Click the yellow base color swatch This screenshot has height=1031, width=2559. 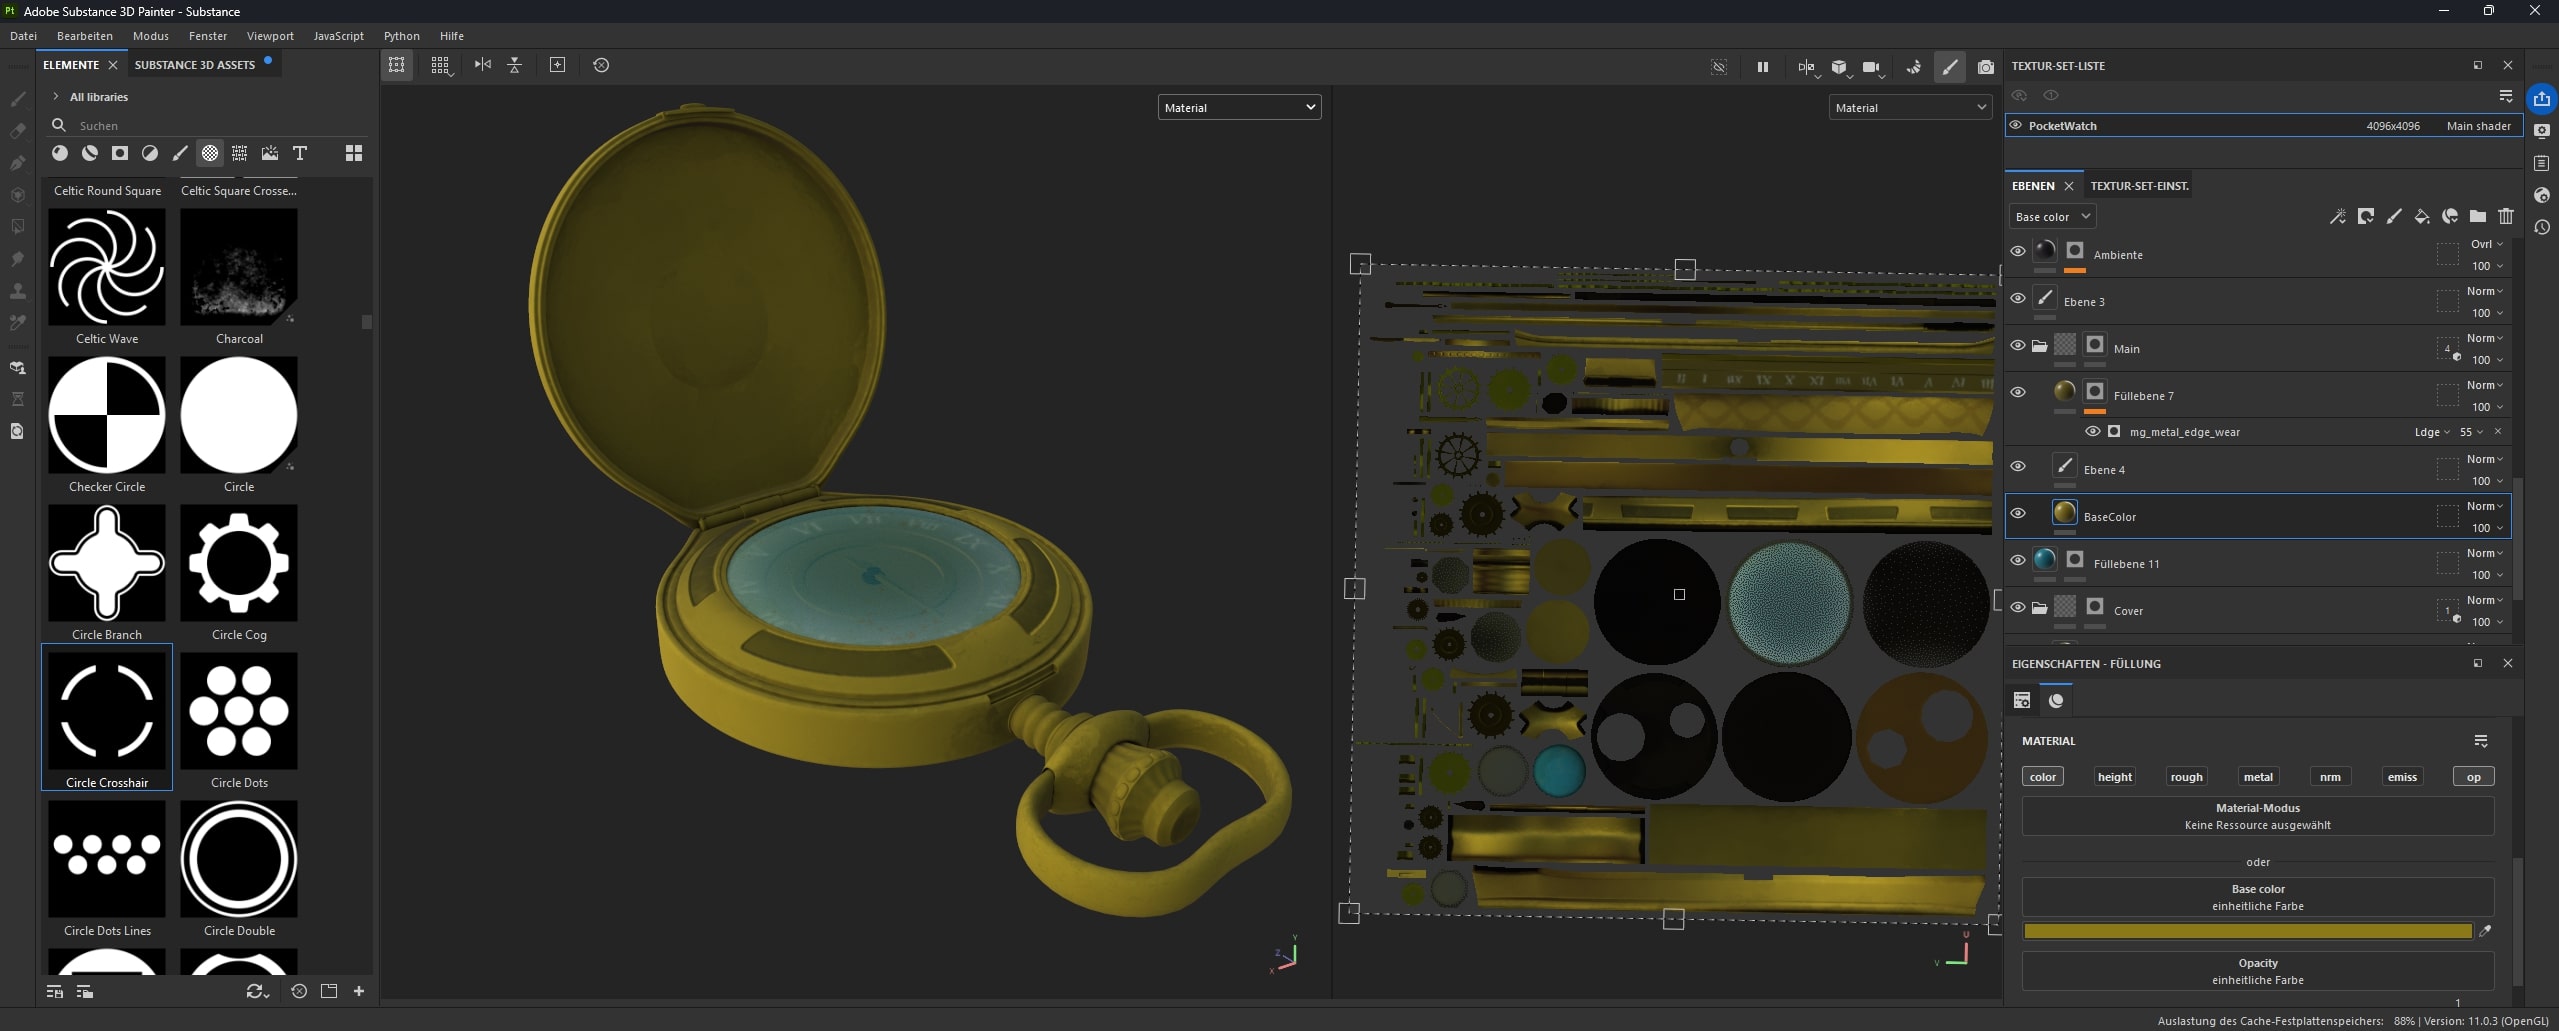click(2246, 931)
